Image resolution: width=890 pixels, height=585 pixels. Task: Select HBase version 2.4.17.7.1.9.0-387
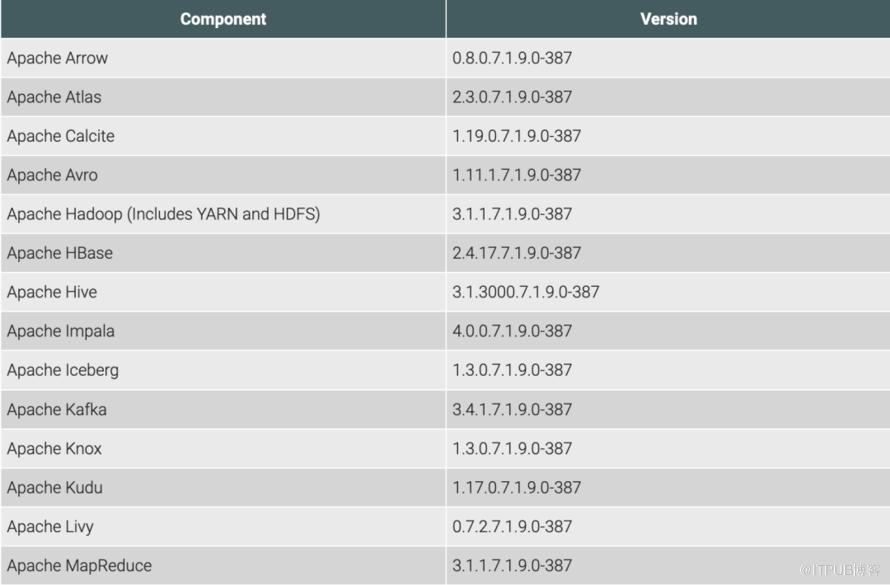[x=516, y=253]
